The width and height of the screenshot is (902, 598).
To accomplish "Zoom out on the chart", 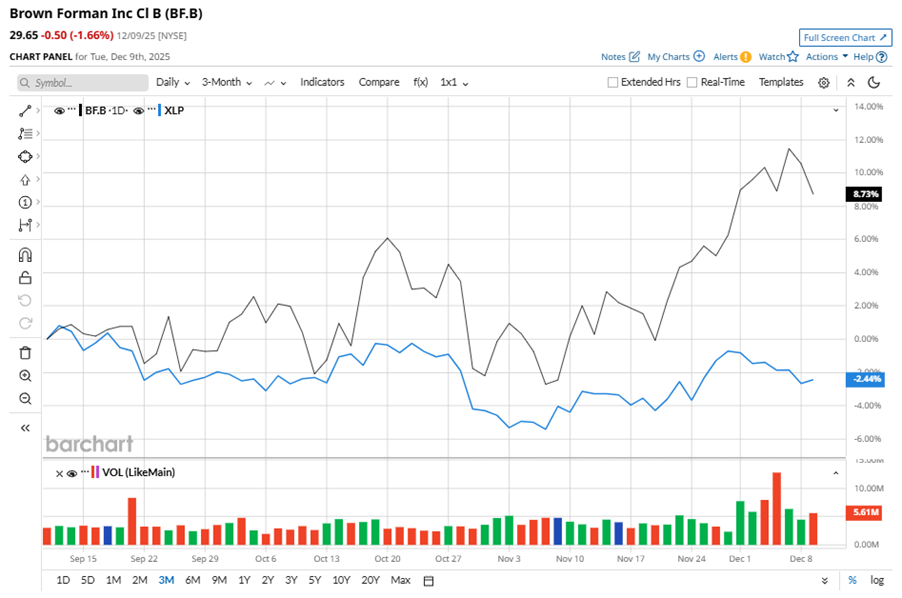I will tap(25, 398).
